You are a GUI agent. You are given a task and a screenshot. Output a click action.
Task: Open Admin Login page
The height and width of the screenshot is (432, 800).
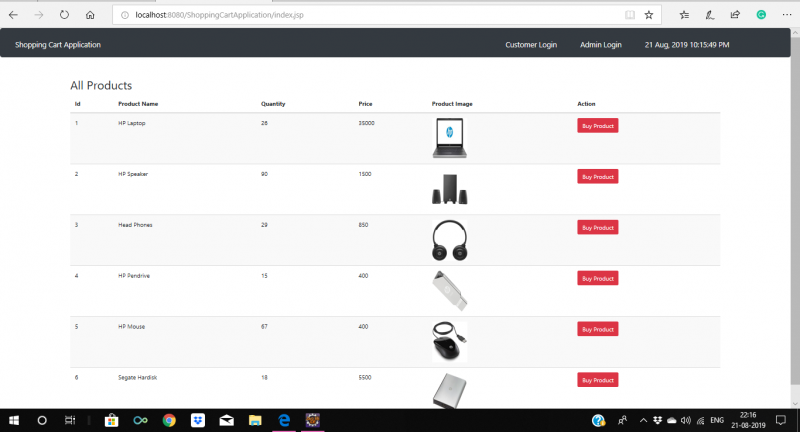tap(601, 45)
